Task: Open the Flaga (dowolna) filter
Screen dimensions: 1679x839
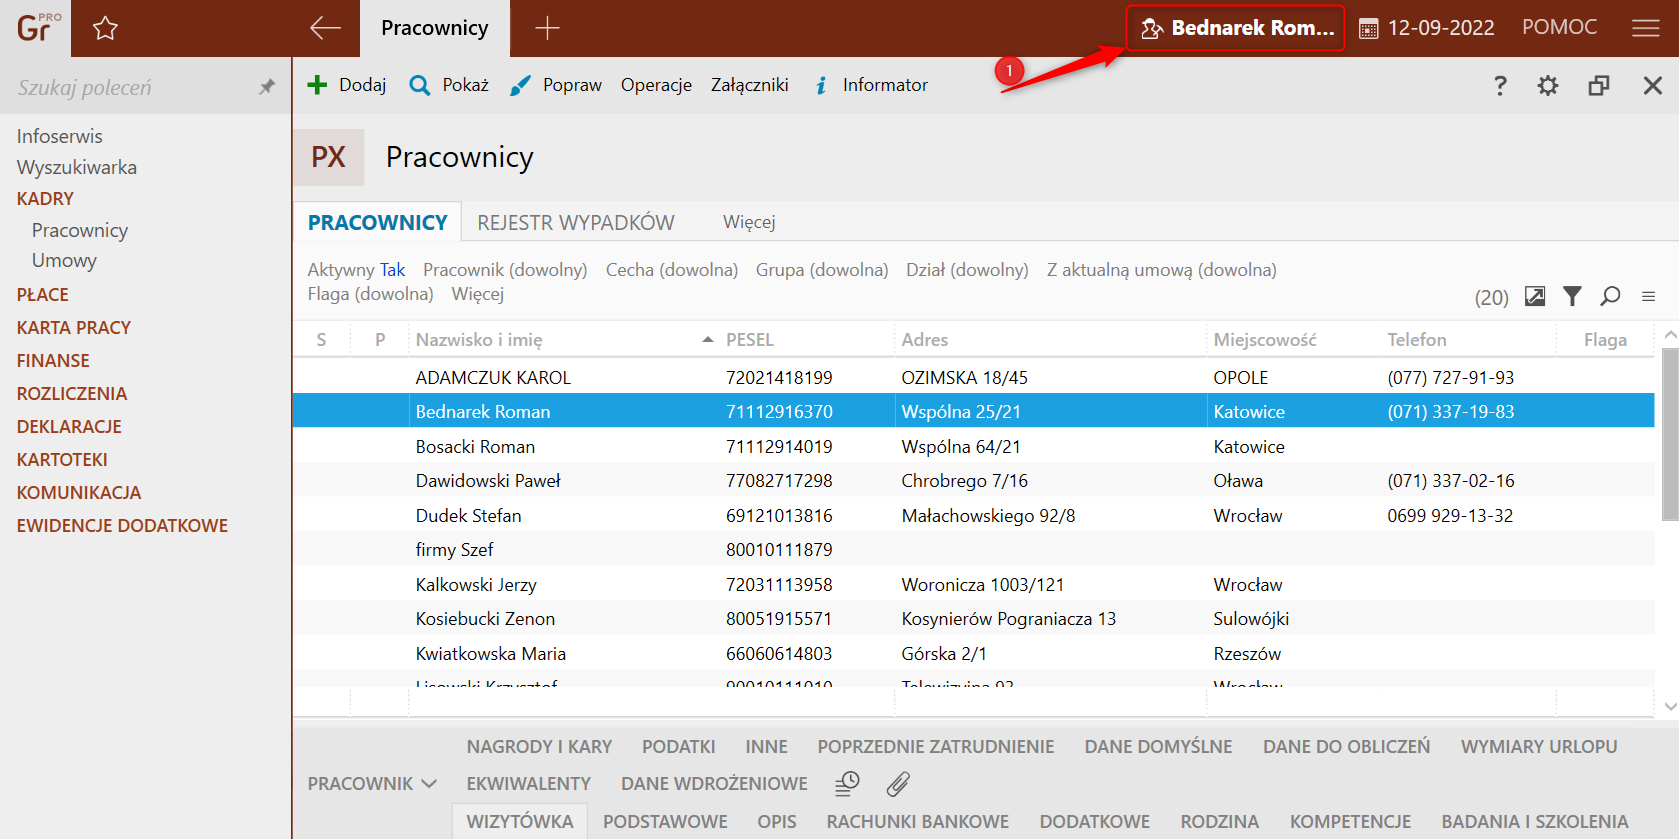Action: pyautogui.click(x=370, y=294)
